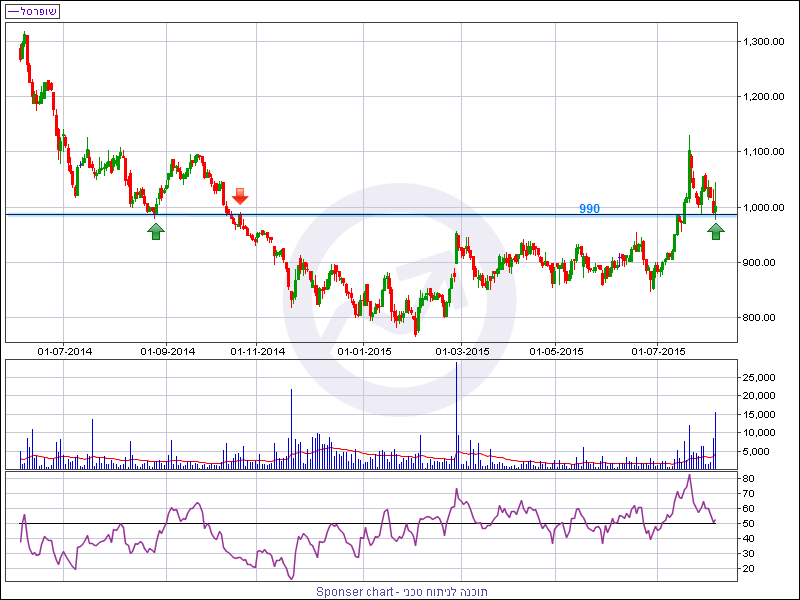Click green up arrow below July 2015 peak
Image resolution: width=800 pixels, height=600 pixels.
[x=716, y=231]
